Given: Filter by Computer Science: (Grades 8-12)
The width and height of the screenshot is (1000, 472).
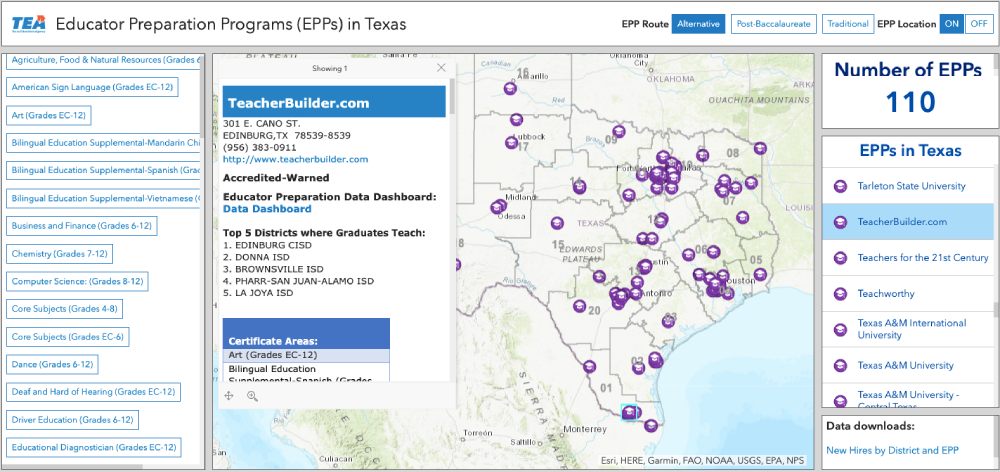Looking at the screenshot, I should click(77, 281).
